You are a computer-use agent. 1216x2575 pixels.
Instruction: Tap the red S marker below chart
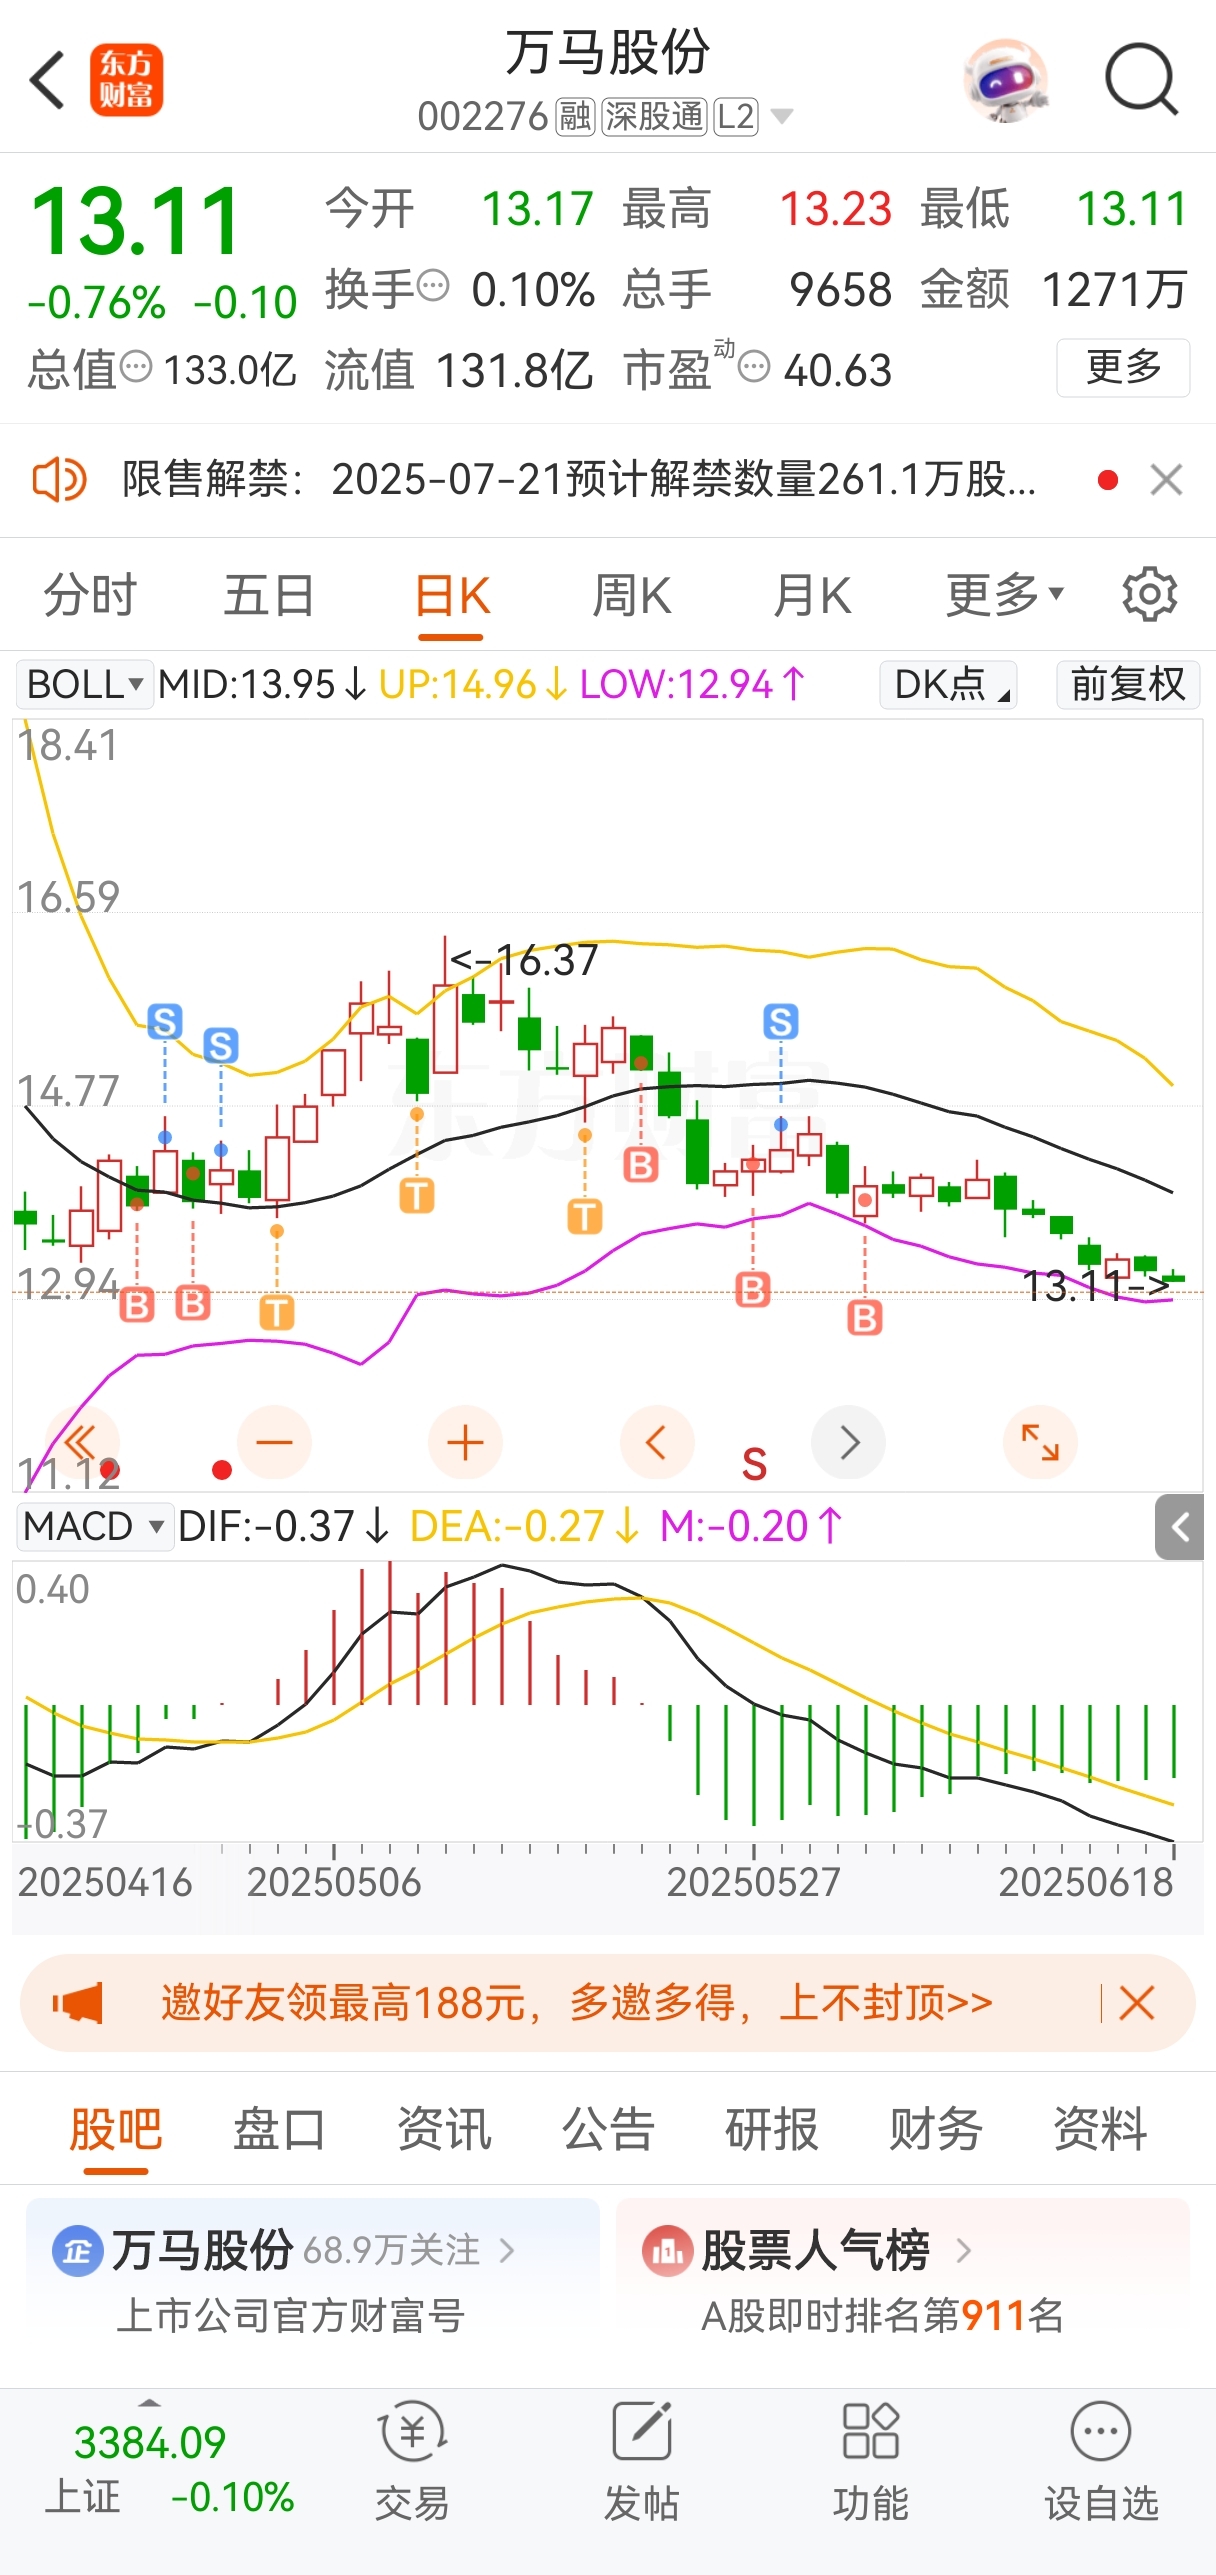click(x=755, y=1464)
